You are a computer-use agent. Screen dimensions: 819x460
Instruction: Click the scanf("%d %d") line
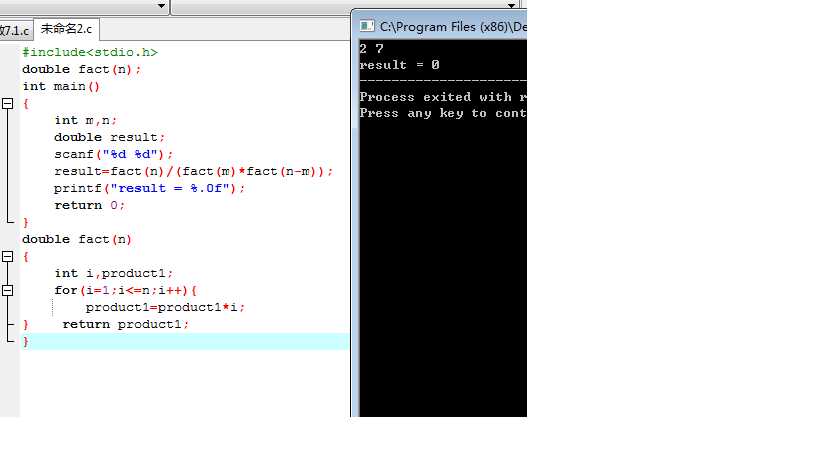(x=113, y=155)
